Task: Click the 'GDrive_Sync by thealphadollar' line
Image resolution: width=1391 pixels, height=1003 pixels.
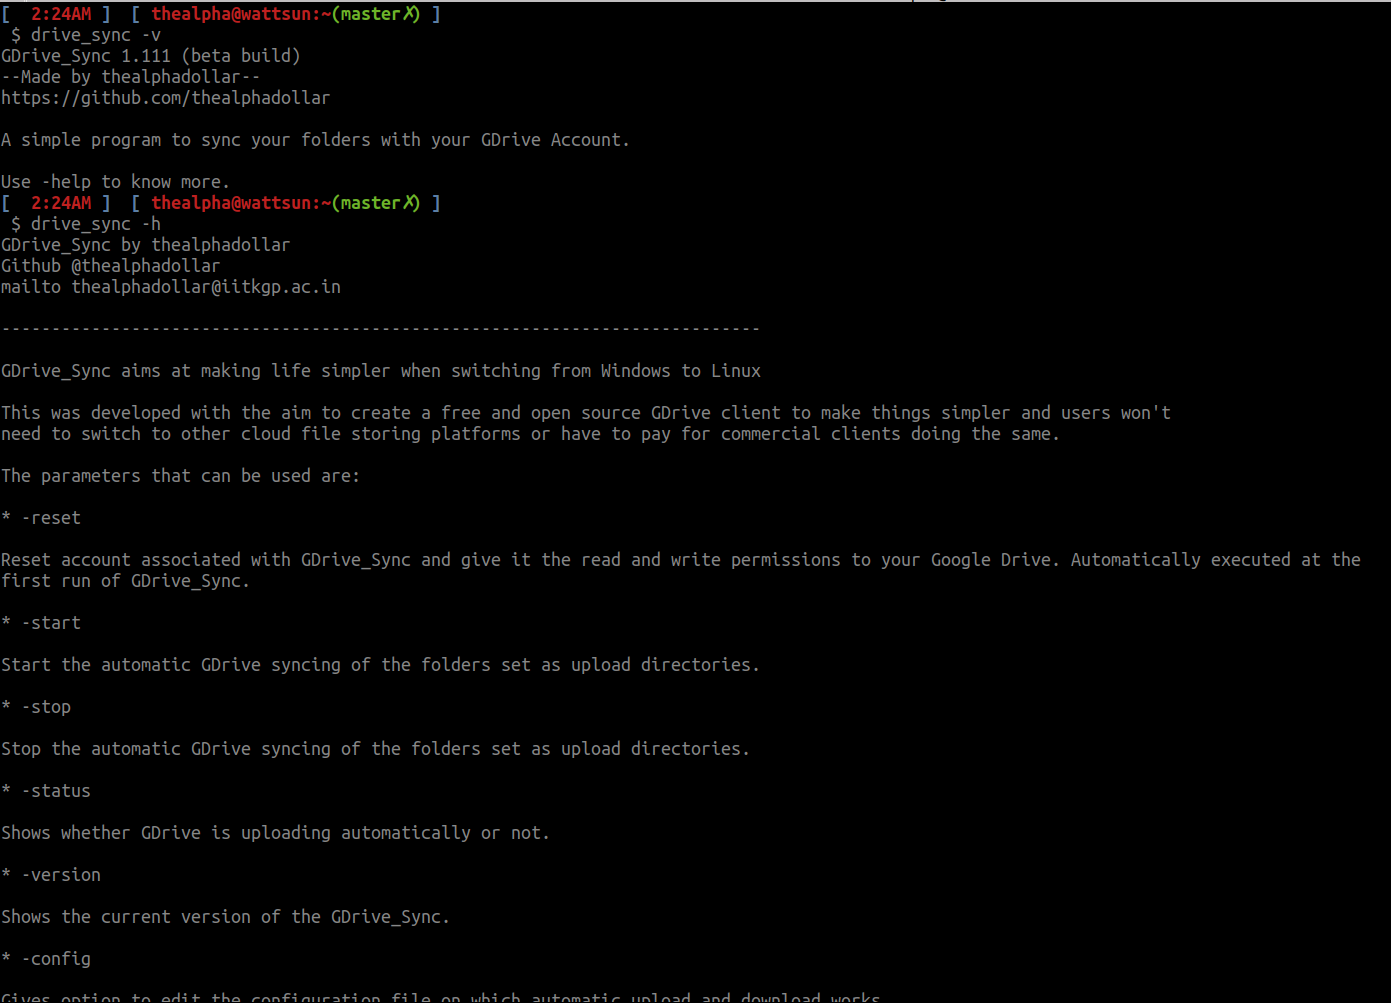Action: pos(146,245)
